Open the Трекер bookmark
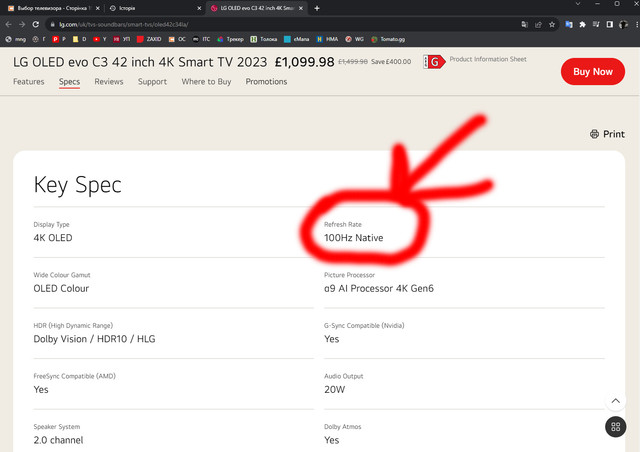This screenshot has width=640, height=452. click(x=230, y=39)
